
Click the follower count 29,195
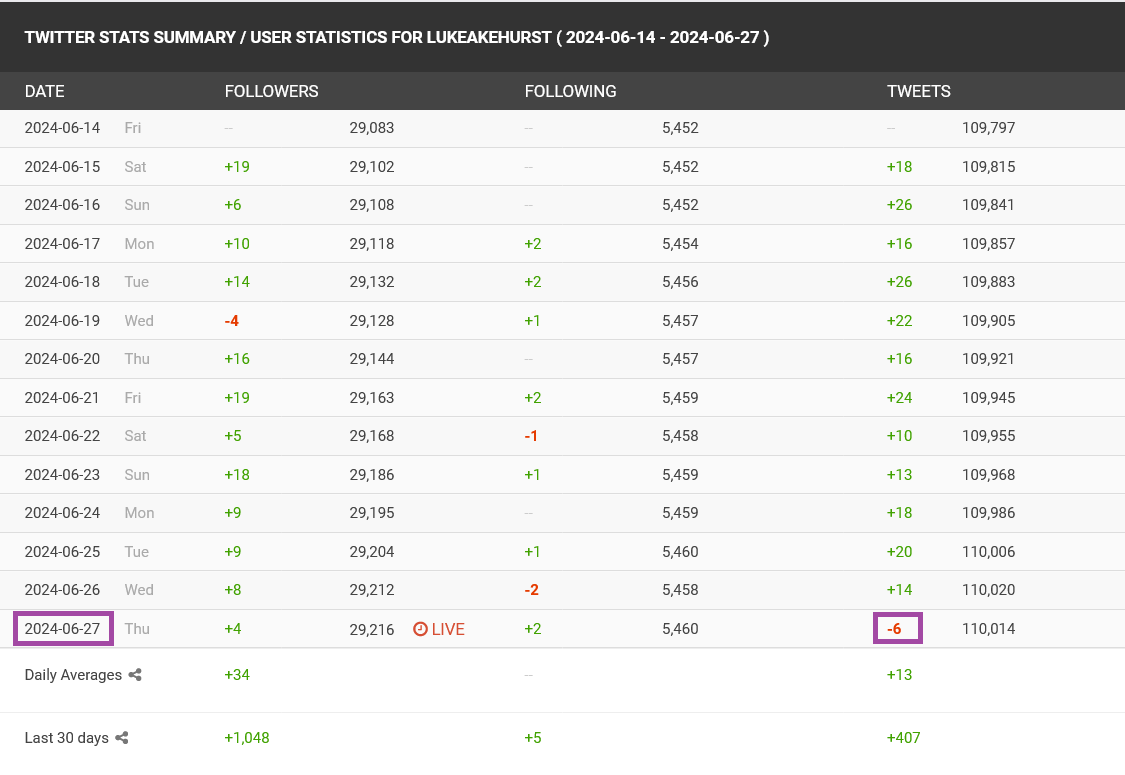tap(372, 512)
